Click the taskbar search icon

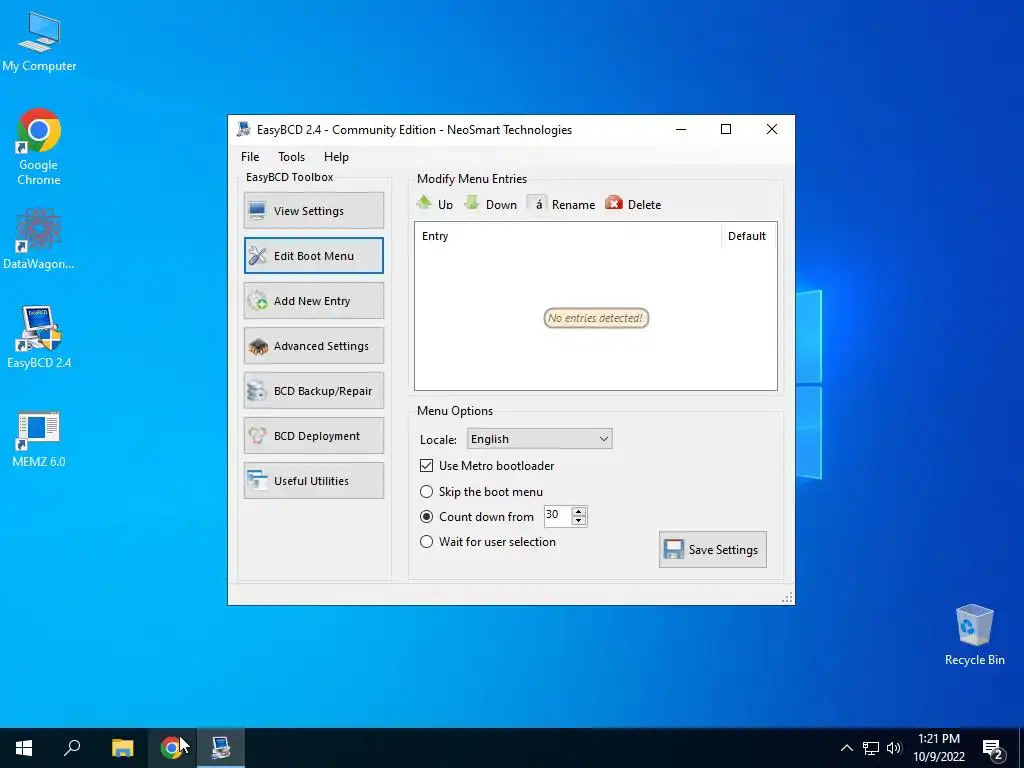(72, 748)
